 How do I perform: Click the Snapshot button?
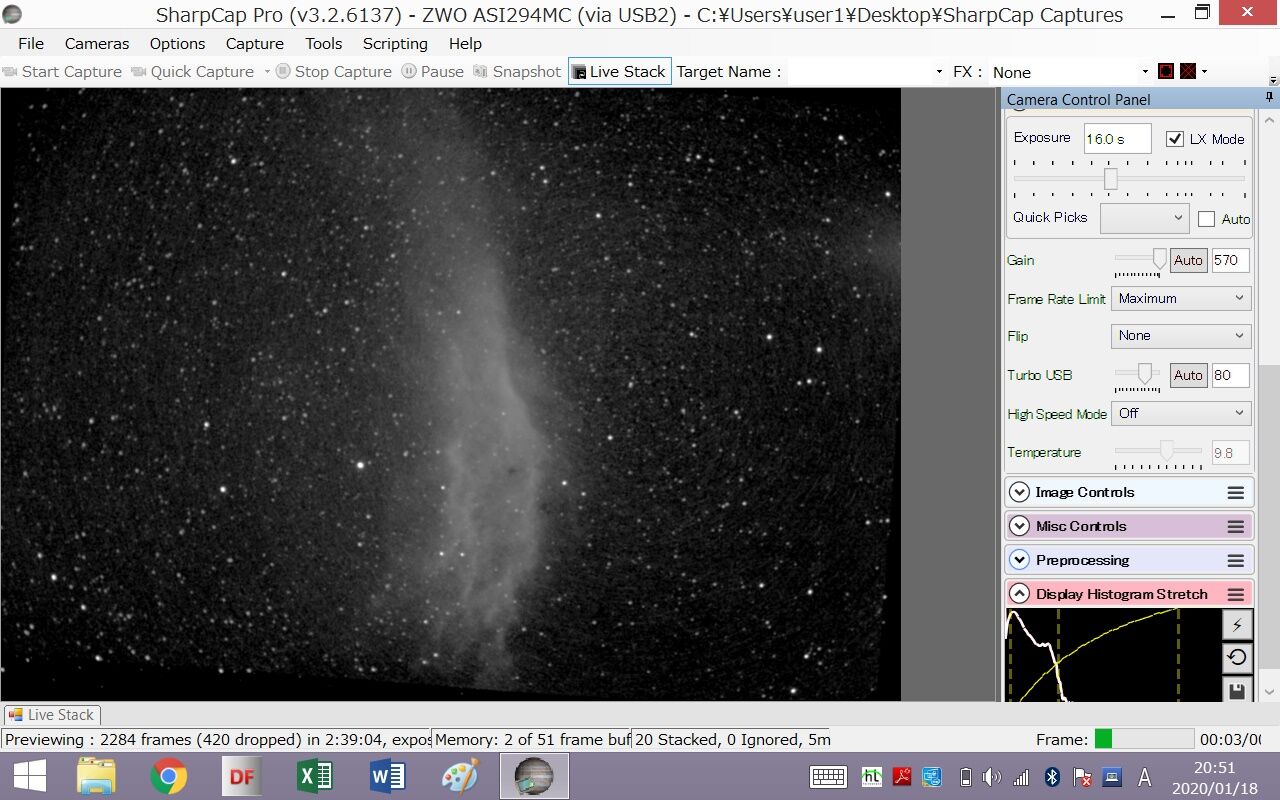pos(517,72)
